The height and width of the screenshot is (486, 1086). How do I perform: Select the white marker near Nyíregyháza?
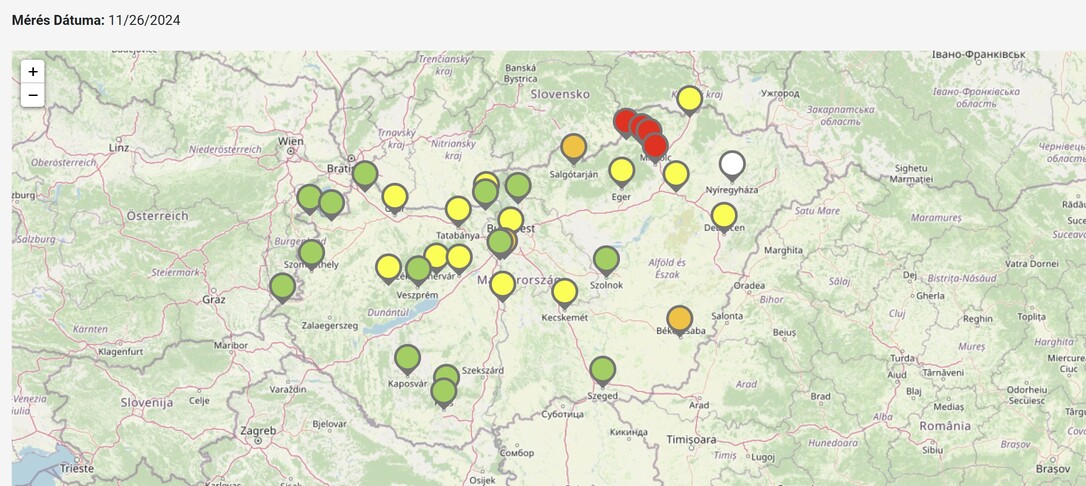click(x=732, y=167)
